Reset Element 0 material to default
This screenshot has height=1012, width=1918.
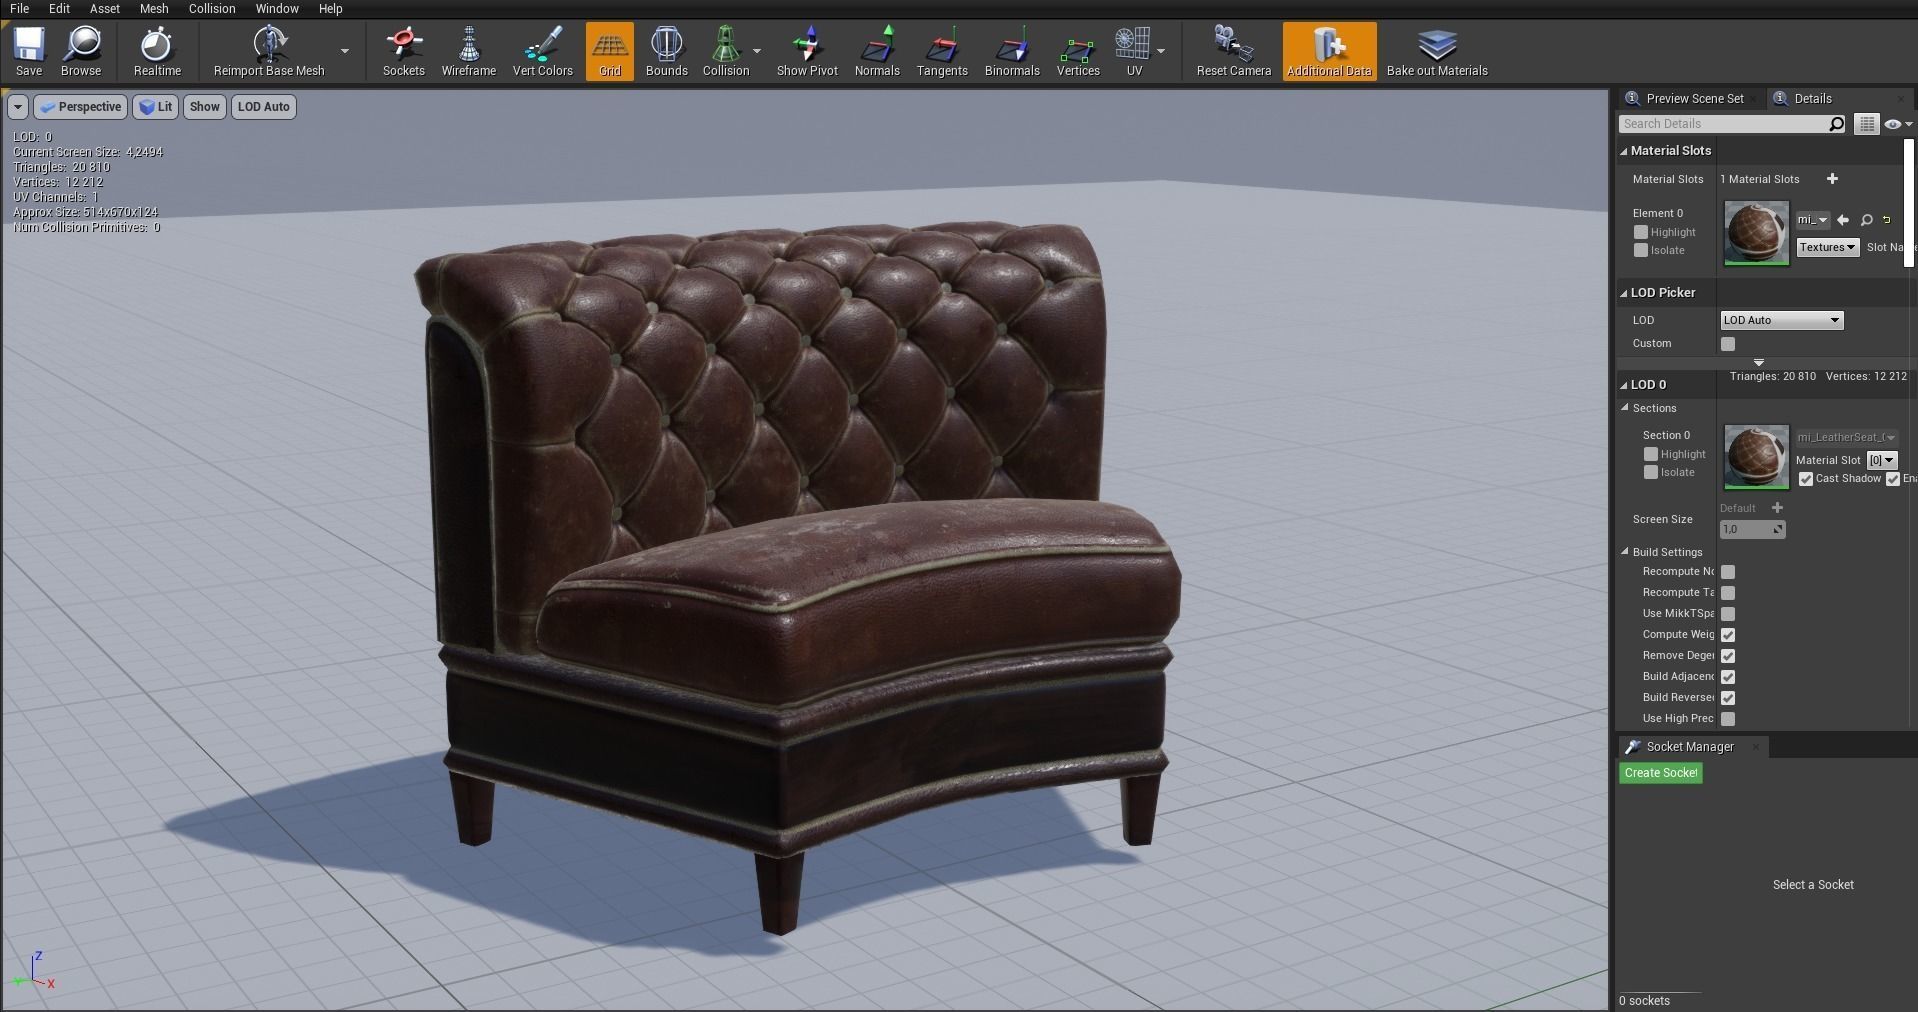(x=1887, y=220)
